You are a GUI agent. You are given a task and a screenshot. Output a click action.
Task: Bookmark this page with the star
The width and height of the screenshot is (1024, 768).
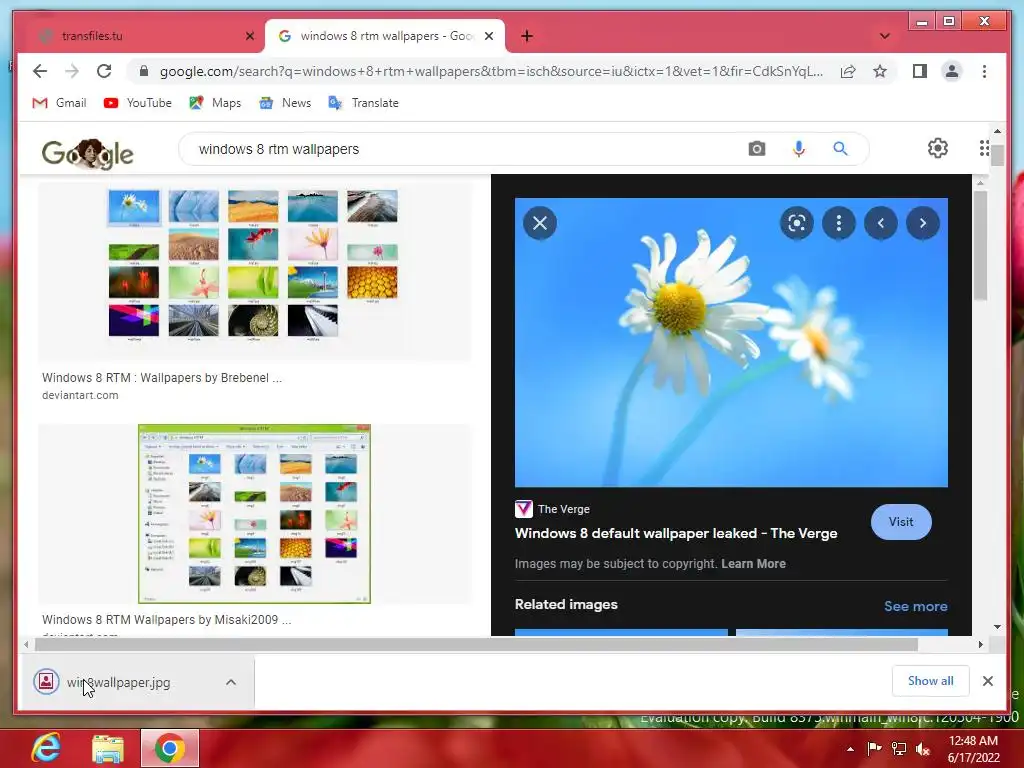880,71
